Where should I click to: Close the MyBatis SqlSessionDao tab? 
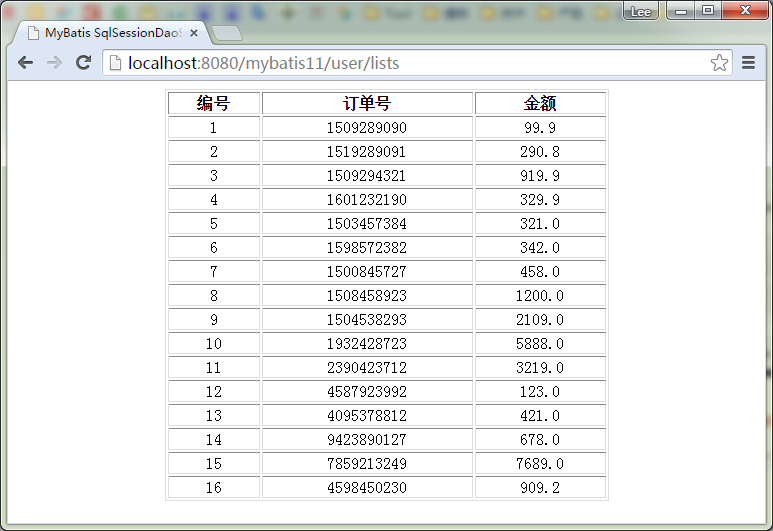194,33
